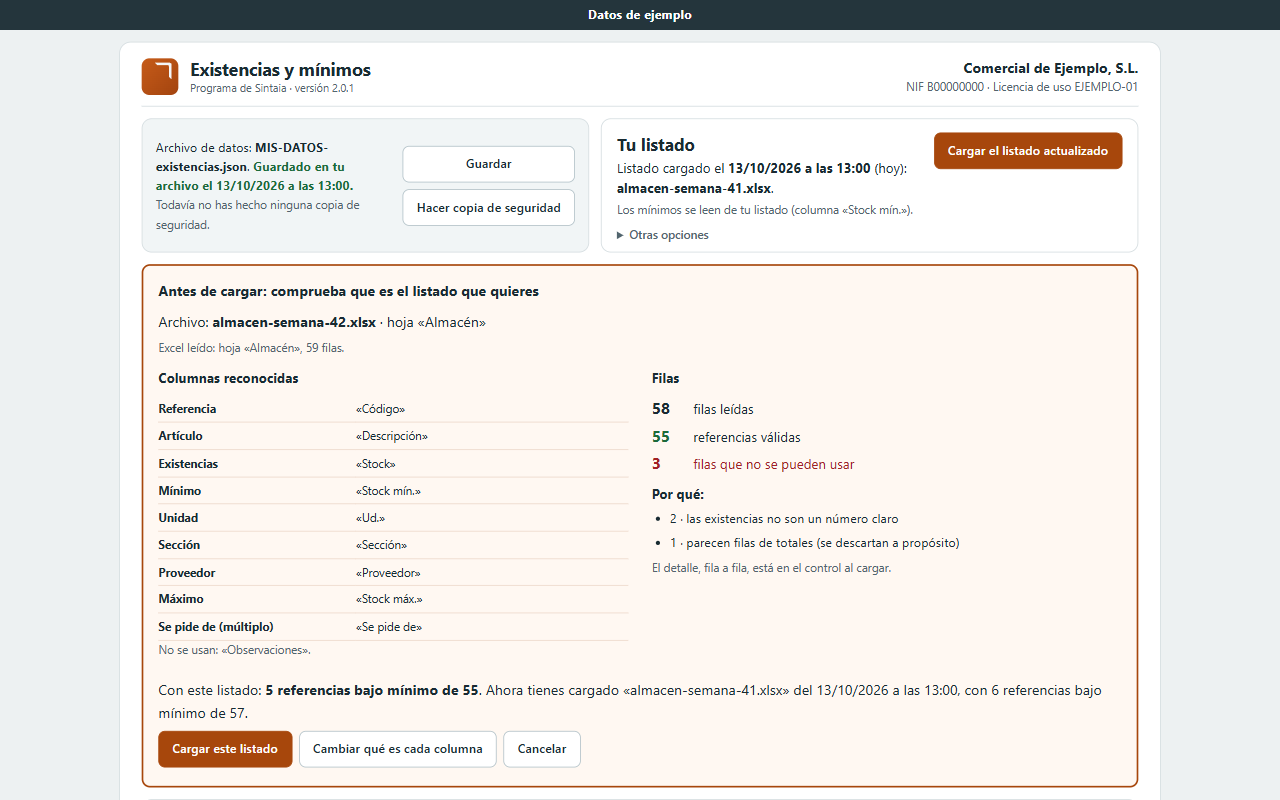Click the «Proveedor» column value
This screenshot has width=1280, height=800.
388,573
